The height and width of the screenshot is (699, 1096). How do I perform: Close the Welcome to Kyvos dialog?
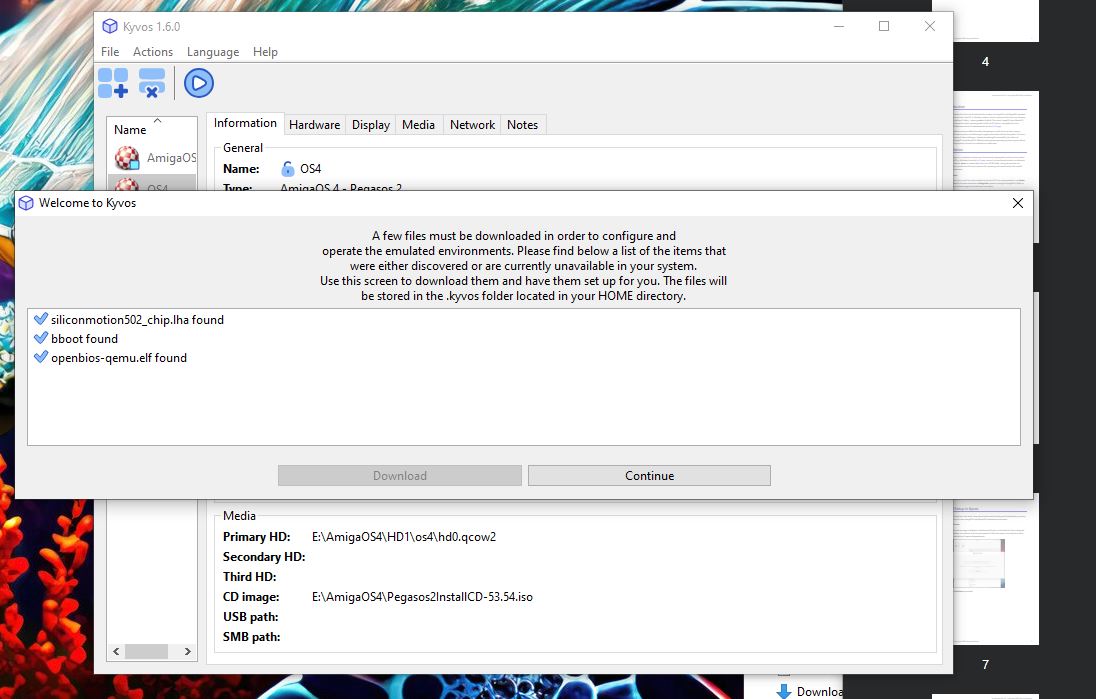pos(1017,203)
